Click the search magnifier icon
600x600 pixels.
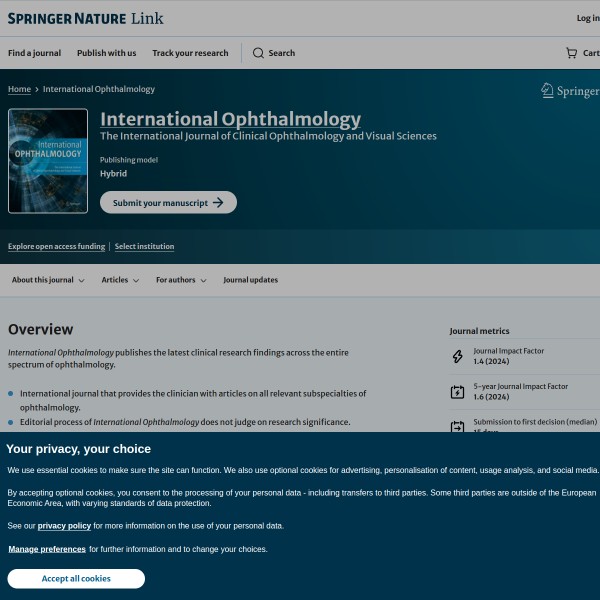(258, 53)
